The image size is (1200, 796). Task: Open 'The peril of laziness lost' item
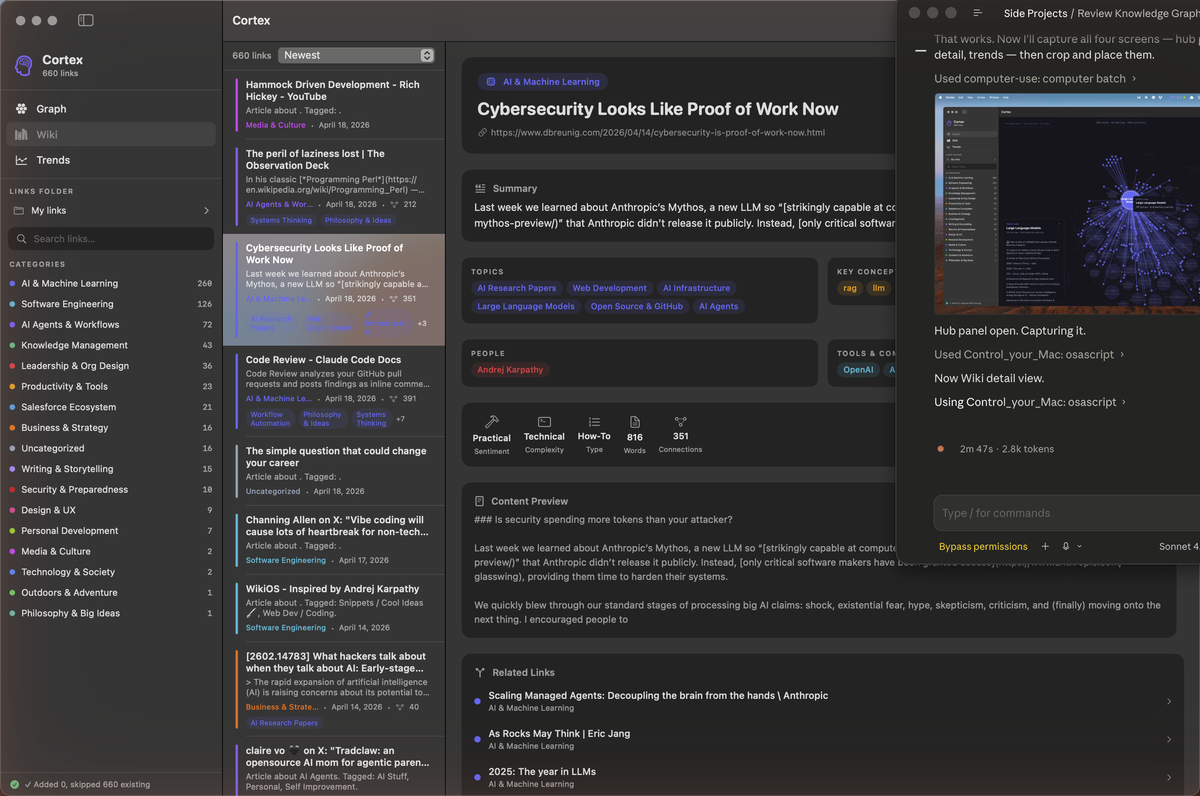pos(334,187)
